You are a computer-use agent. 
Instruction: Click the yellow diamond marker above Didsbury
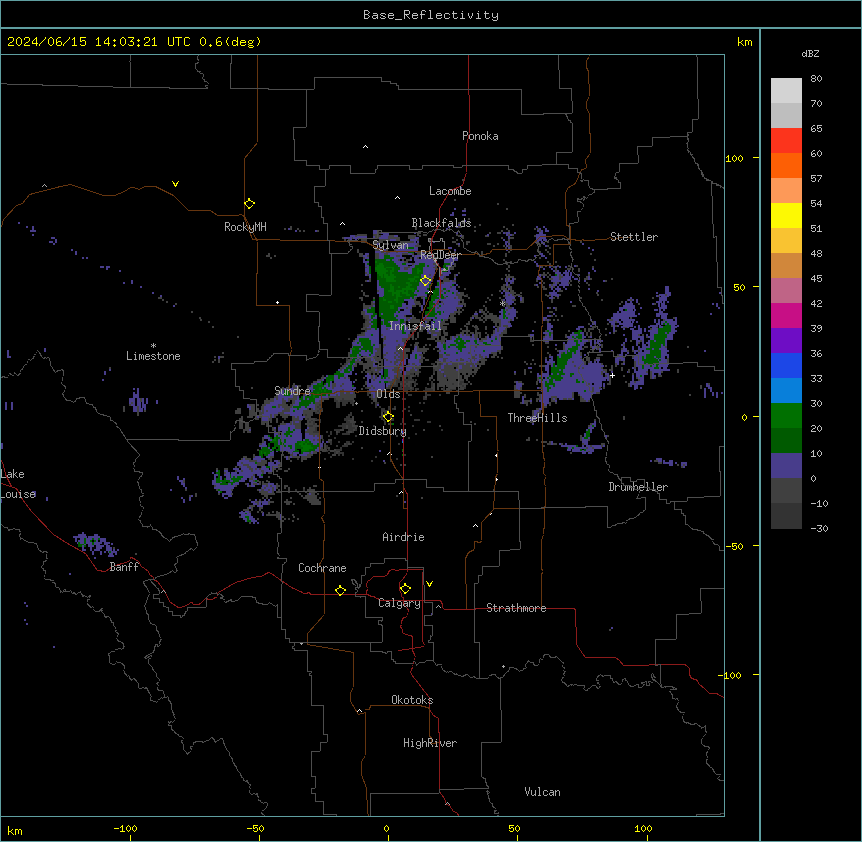[388, 417]
